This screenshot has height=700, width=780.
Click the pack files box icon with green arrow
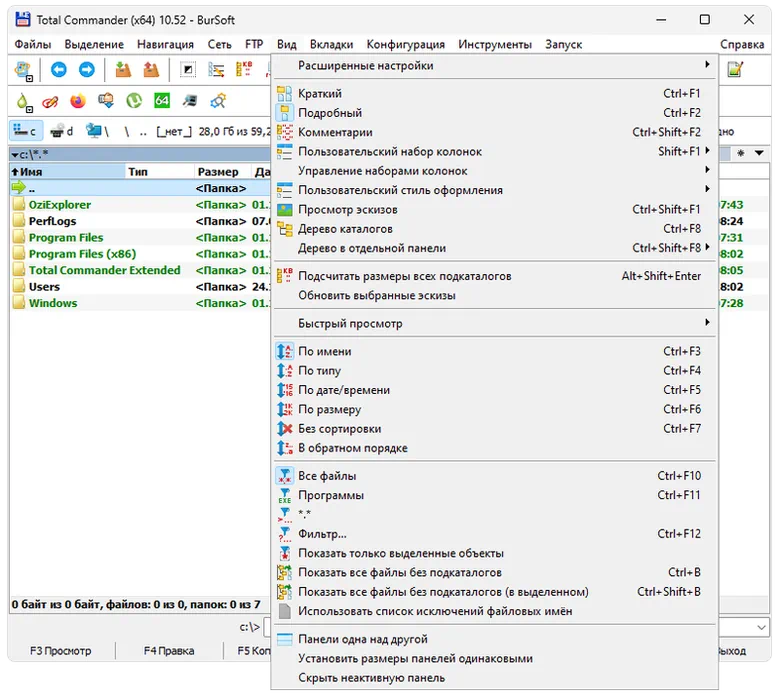coord(122,70)
